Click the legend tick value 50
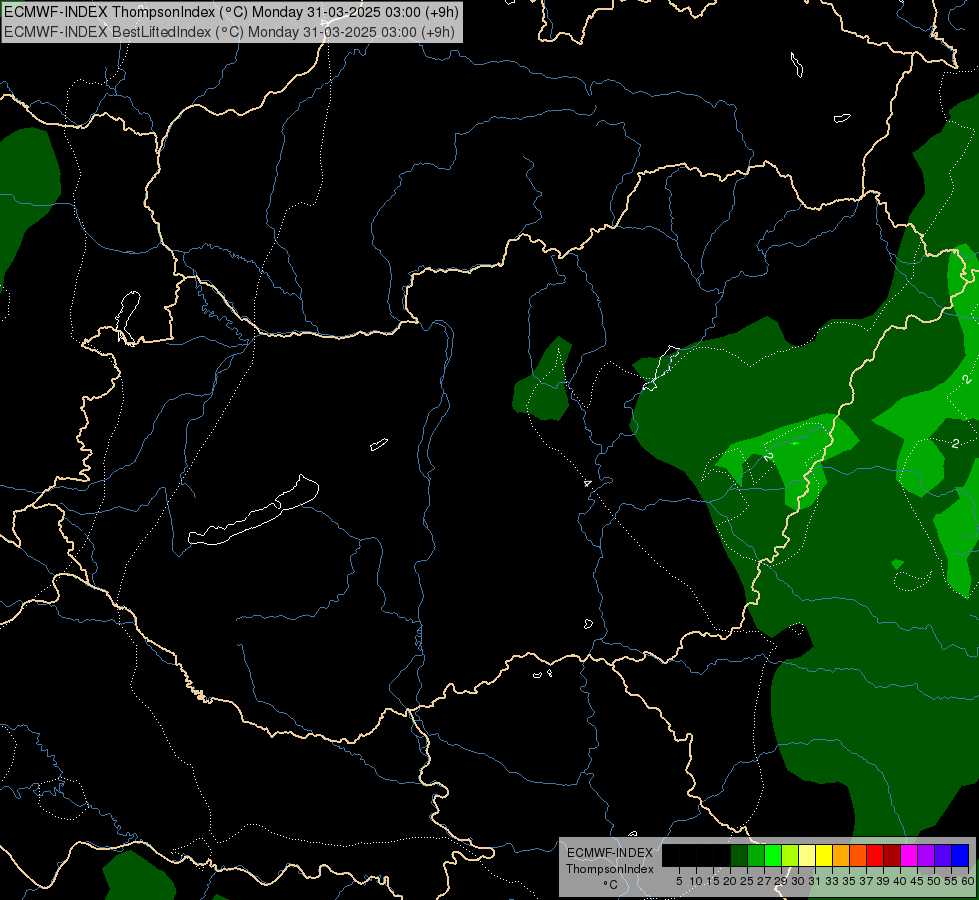Image resolution: width=979 pixels, height=900 pixels. [934, 881]
